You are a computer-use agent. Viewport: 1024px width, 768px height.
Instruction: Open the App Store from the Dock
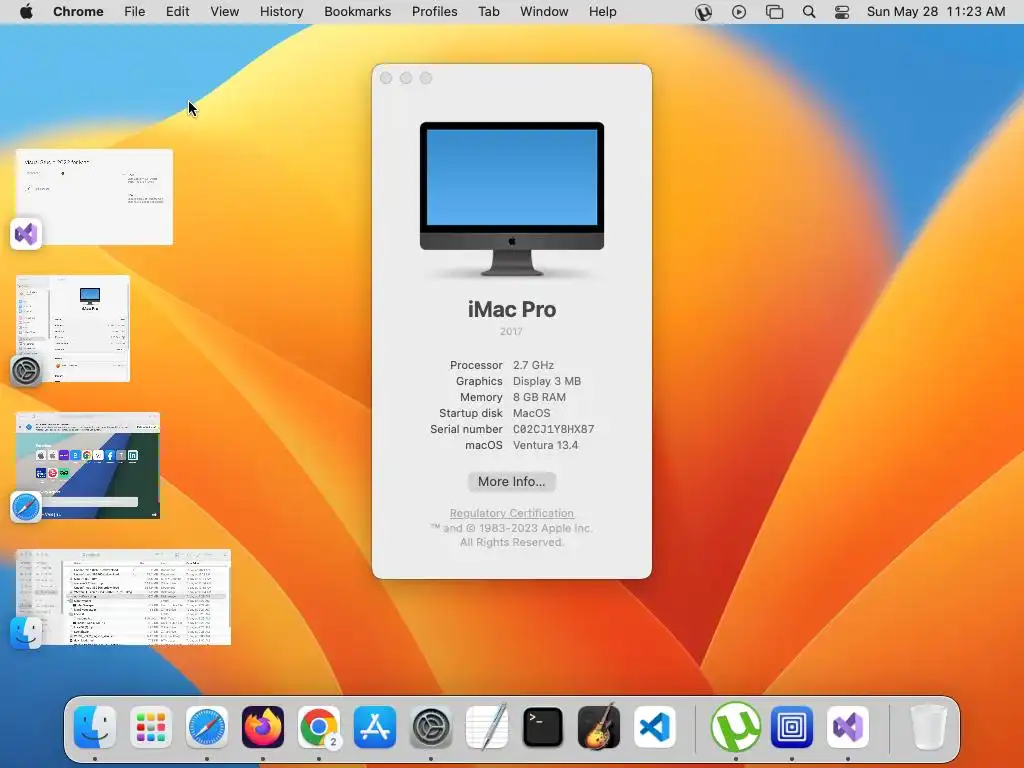pyautogui.click(x=375, y=727)
